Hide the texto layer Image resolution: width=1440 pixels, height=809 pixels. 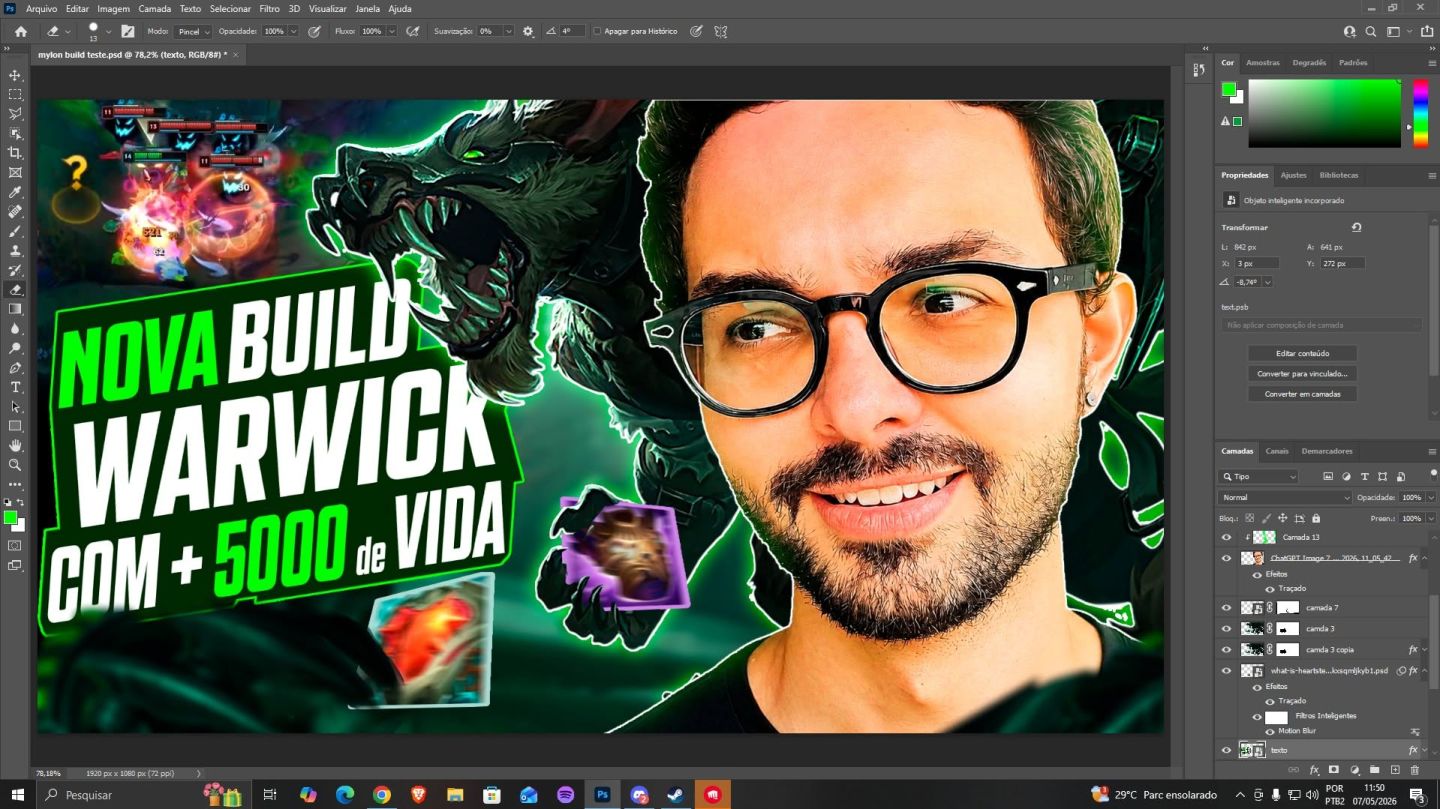pos(1226,750)
